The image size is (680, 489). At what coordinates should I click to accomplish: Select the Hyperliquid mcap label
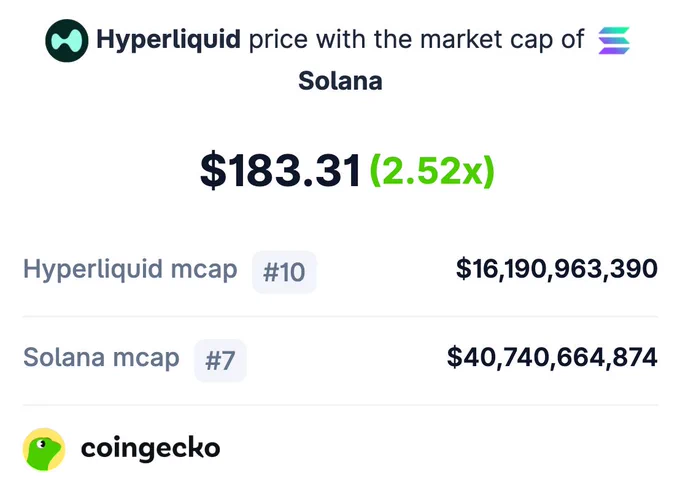point(130,270)
